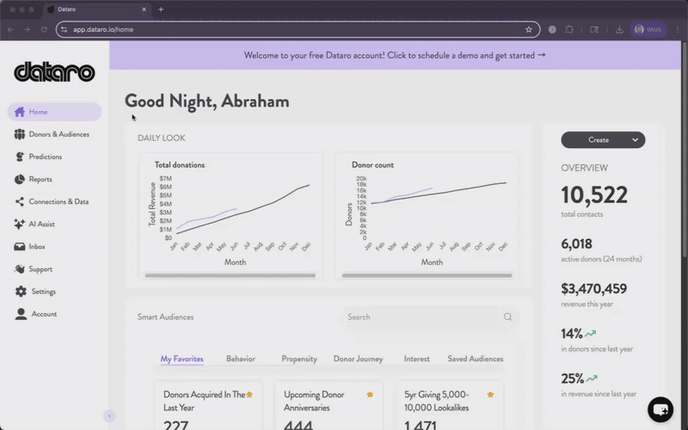Click the Home icon in sidebar

tap(19, 112)
